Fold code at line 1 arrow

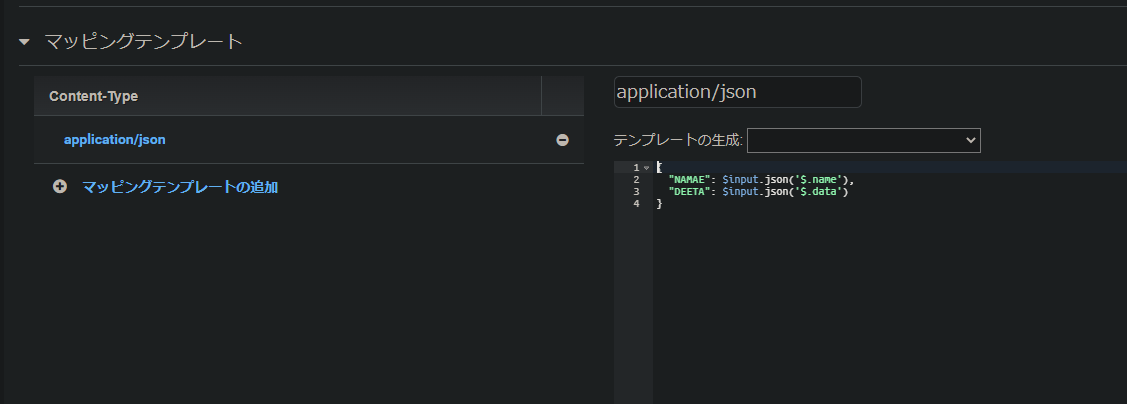[647, 168]
